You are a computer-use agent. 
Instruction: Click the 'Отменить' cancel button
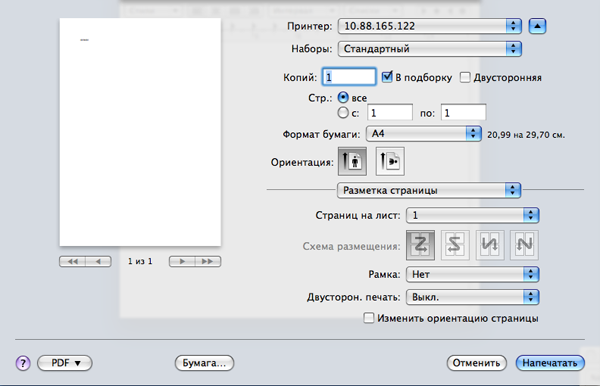[x=476, y=363]
